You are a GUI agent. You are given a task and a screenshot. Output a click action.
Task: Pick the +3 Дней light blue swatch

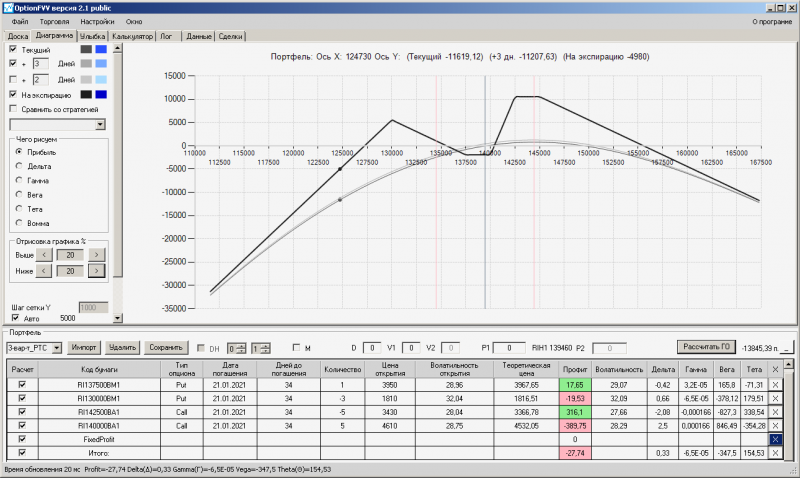point(101,63)
